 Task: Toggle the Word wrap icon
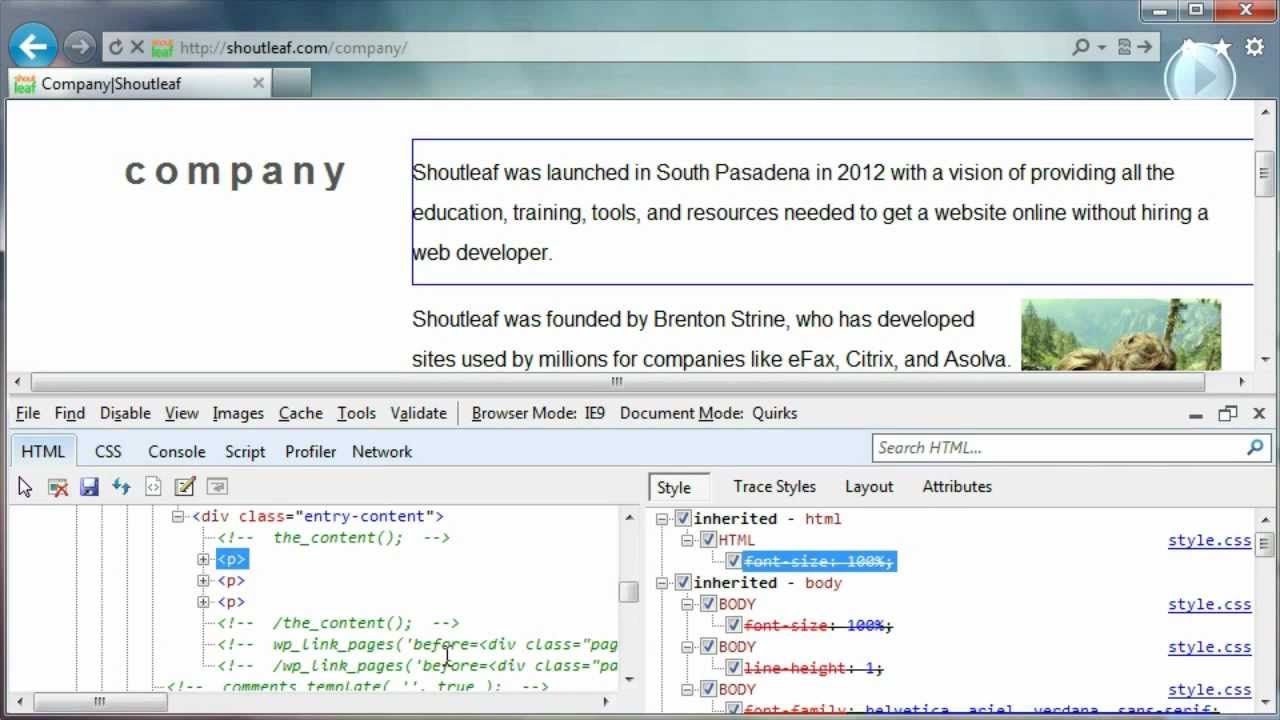217,487
